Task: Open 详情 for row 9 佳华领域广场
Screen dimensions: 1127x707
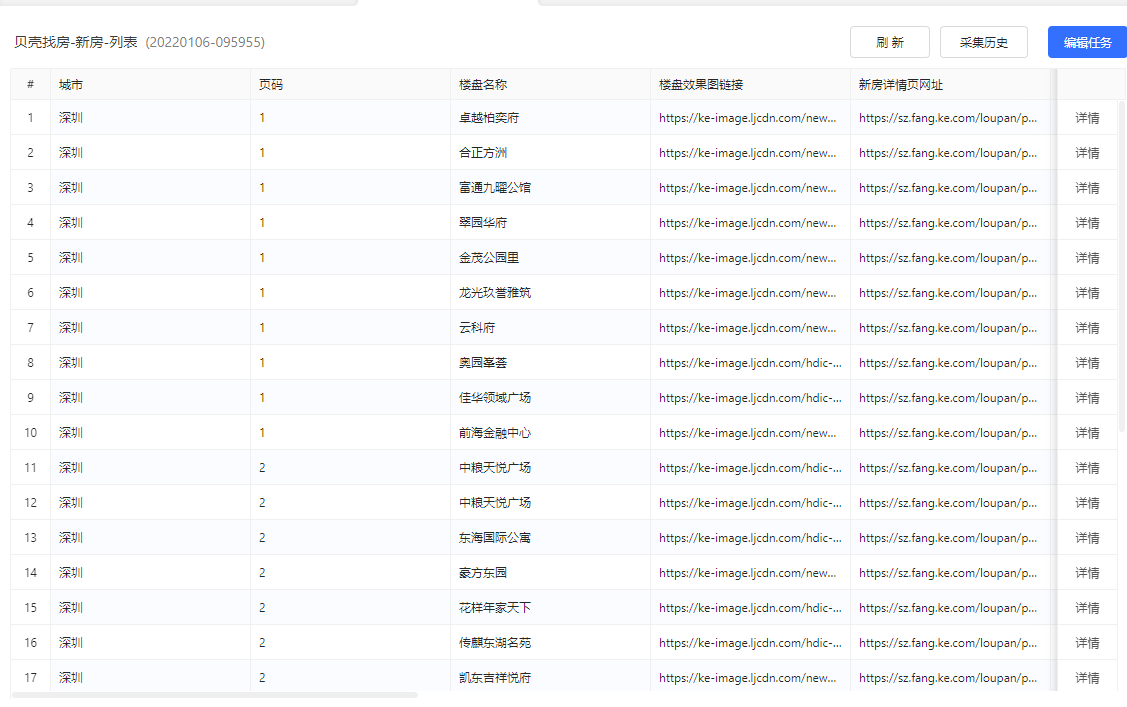Action: pyautogui.click(x=1087, y=397)
